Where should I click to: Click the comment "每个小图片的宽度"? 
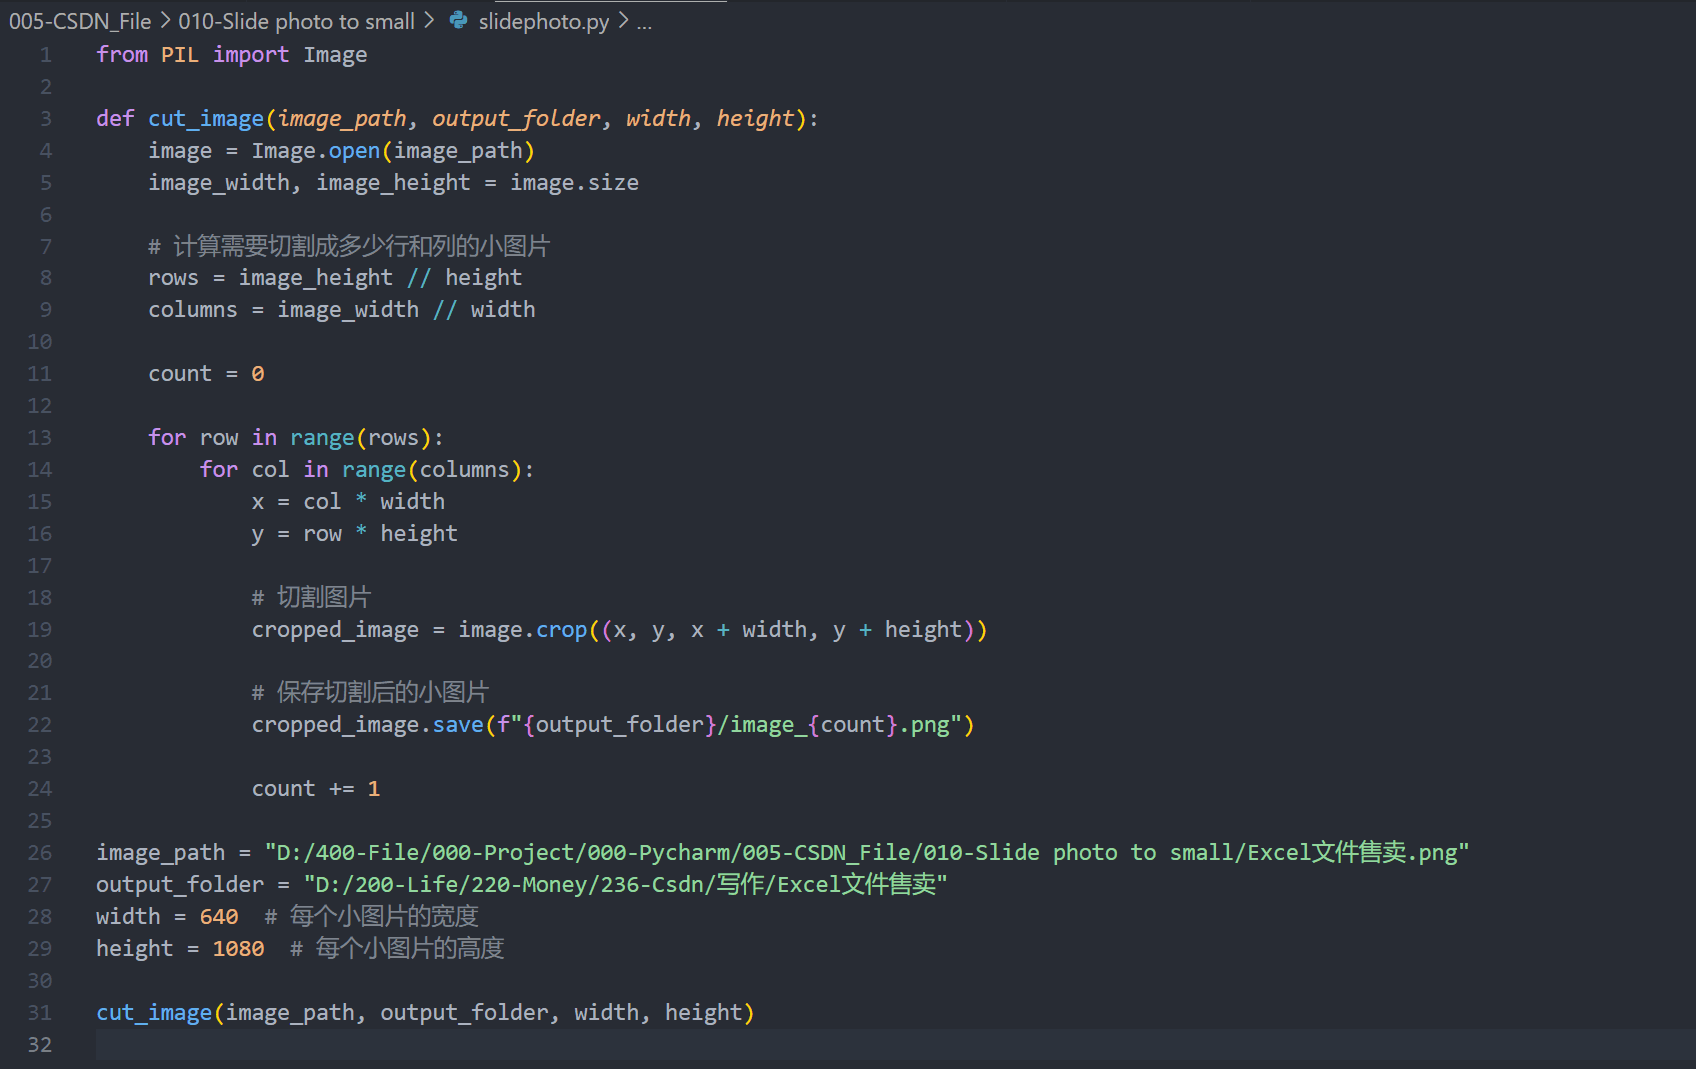(x=371, y=917)
